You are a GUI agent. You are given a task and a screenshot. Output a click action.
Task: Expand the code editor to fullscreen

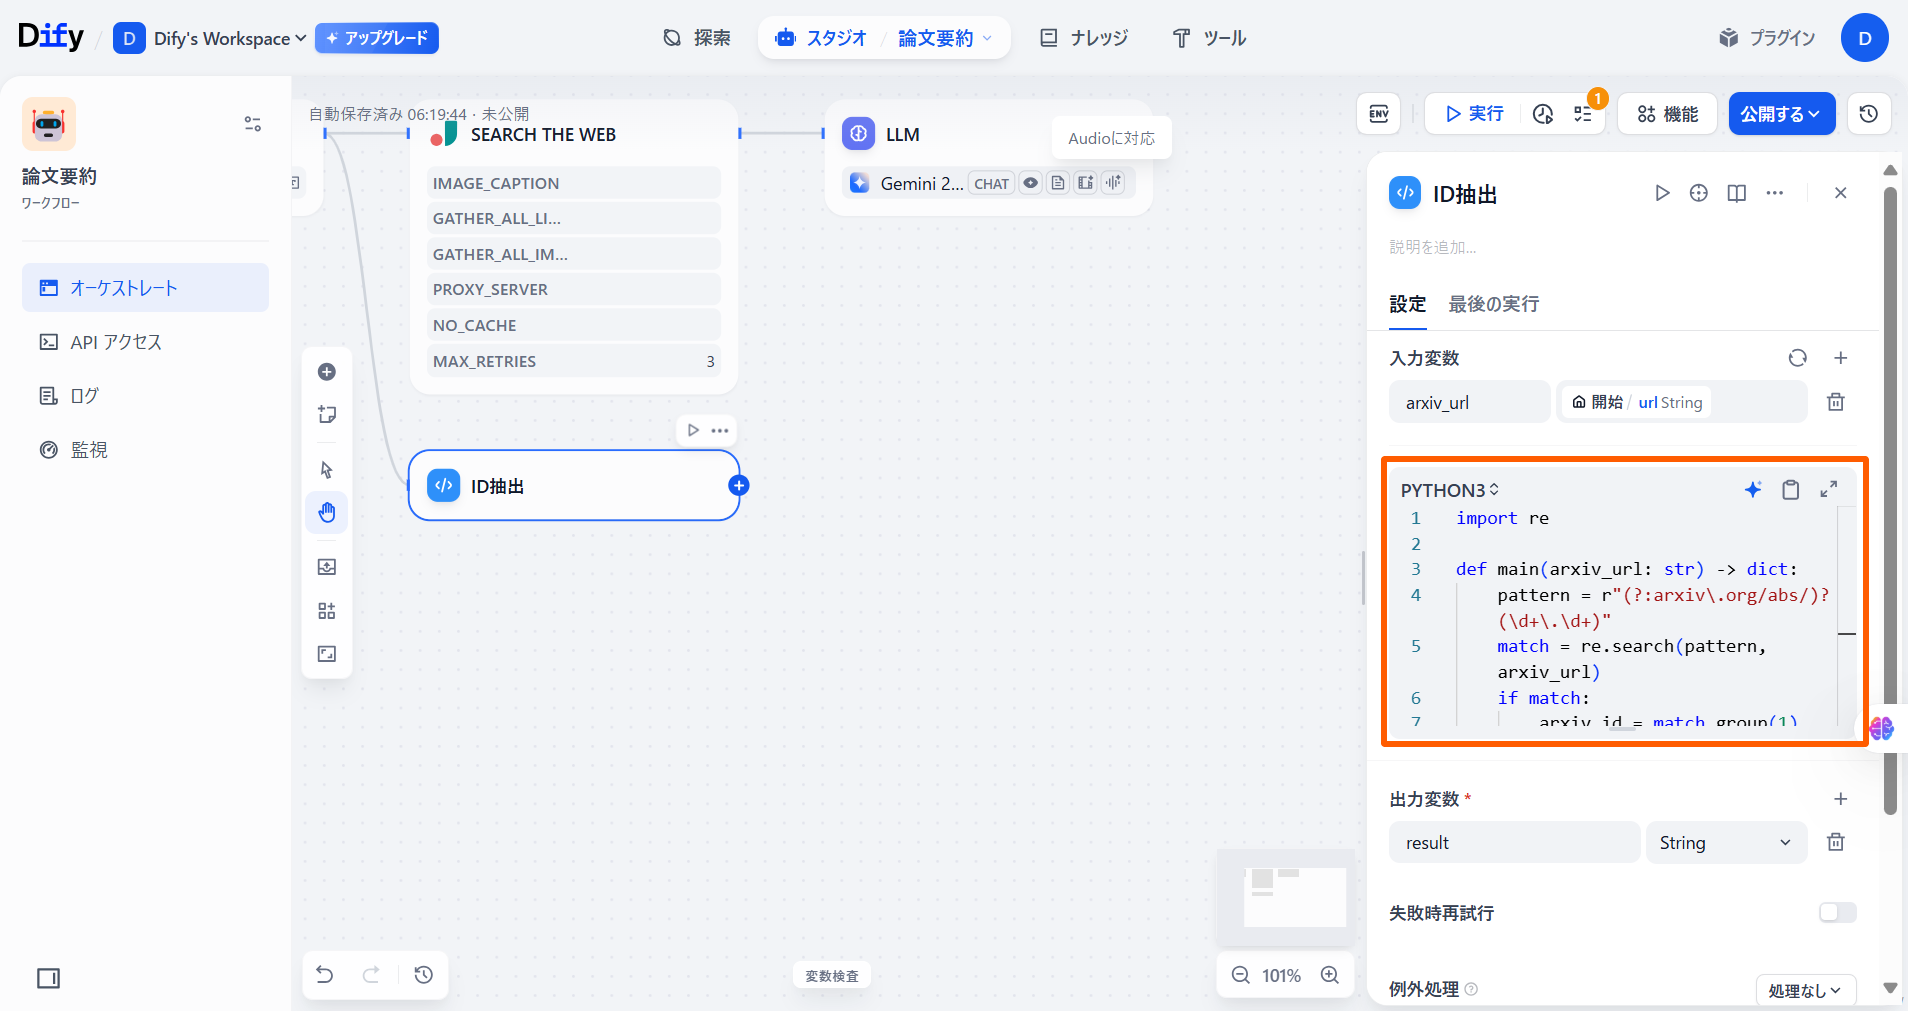click(1828, 489)
